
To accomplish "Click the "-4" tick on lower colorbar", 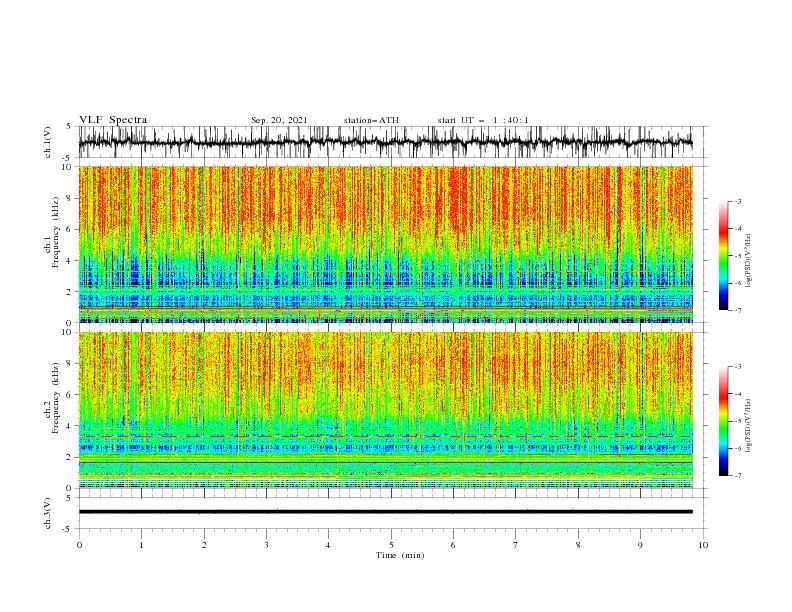I will [737, 394].
